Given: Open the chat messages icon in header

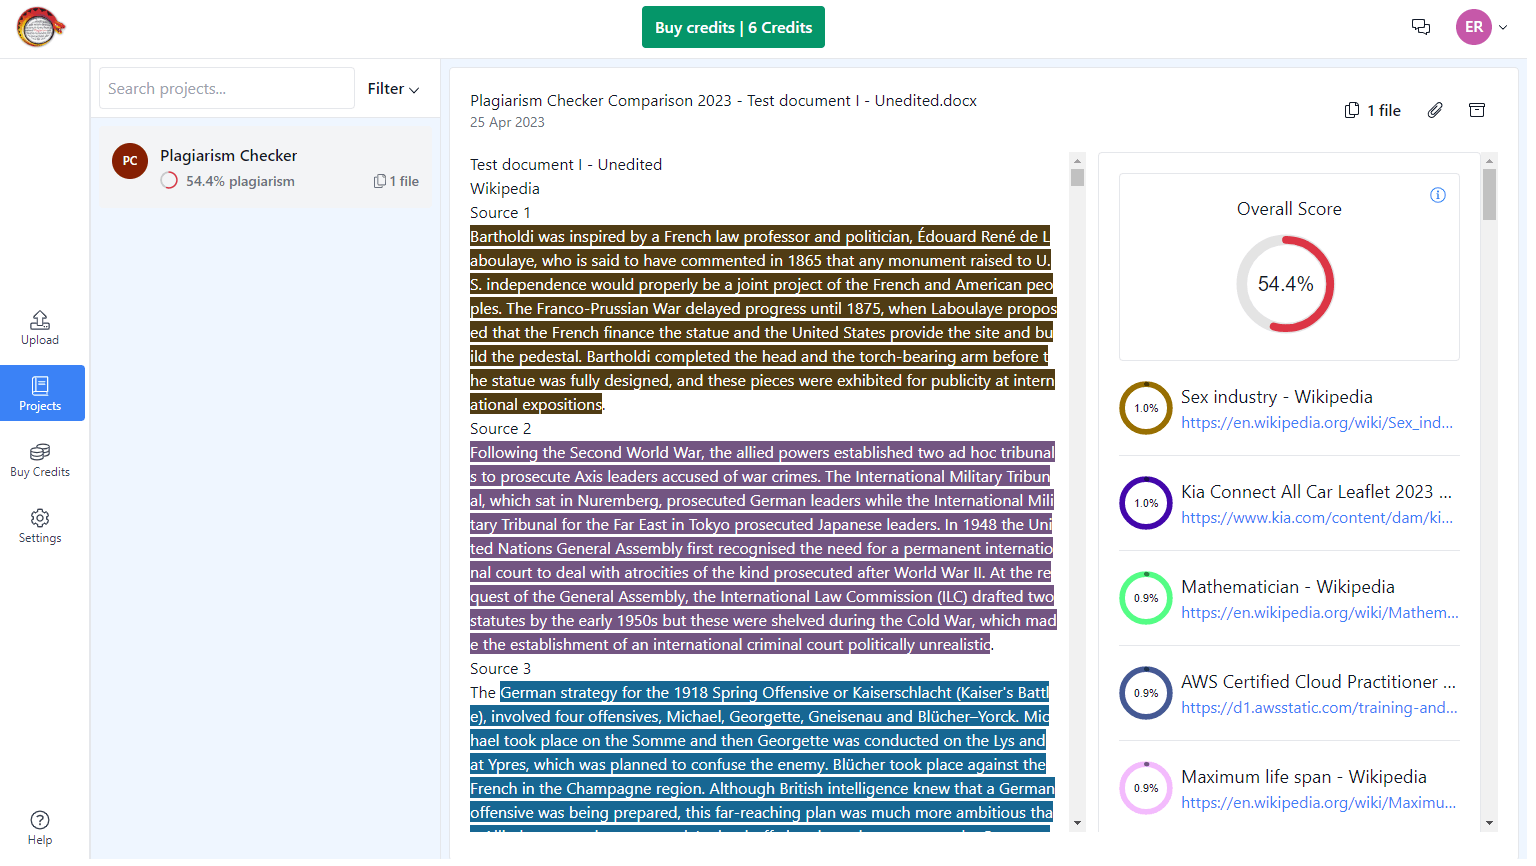Looking at the screenshot, I should click(1421, 27).
